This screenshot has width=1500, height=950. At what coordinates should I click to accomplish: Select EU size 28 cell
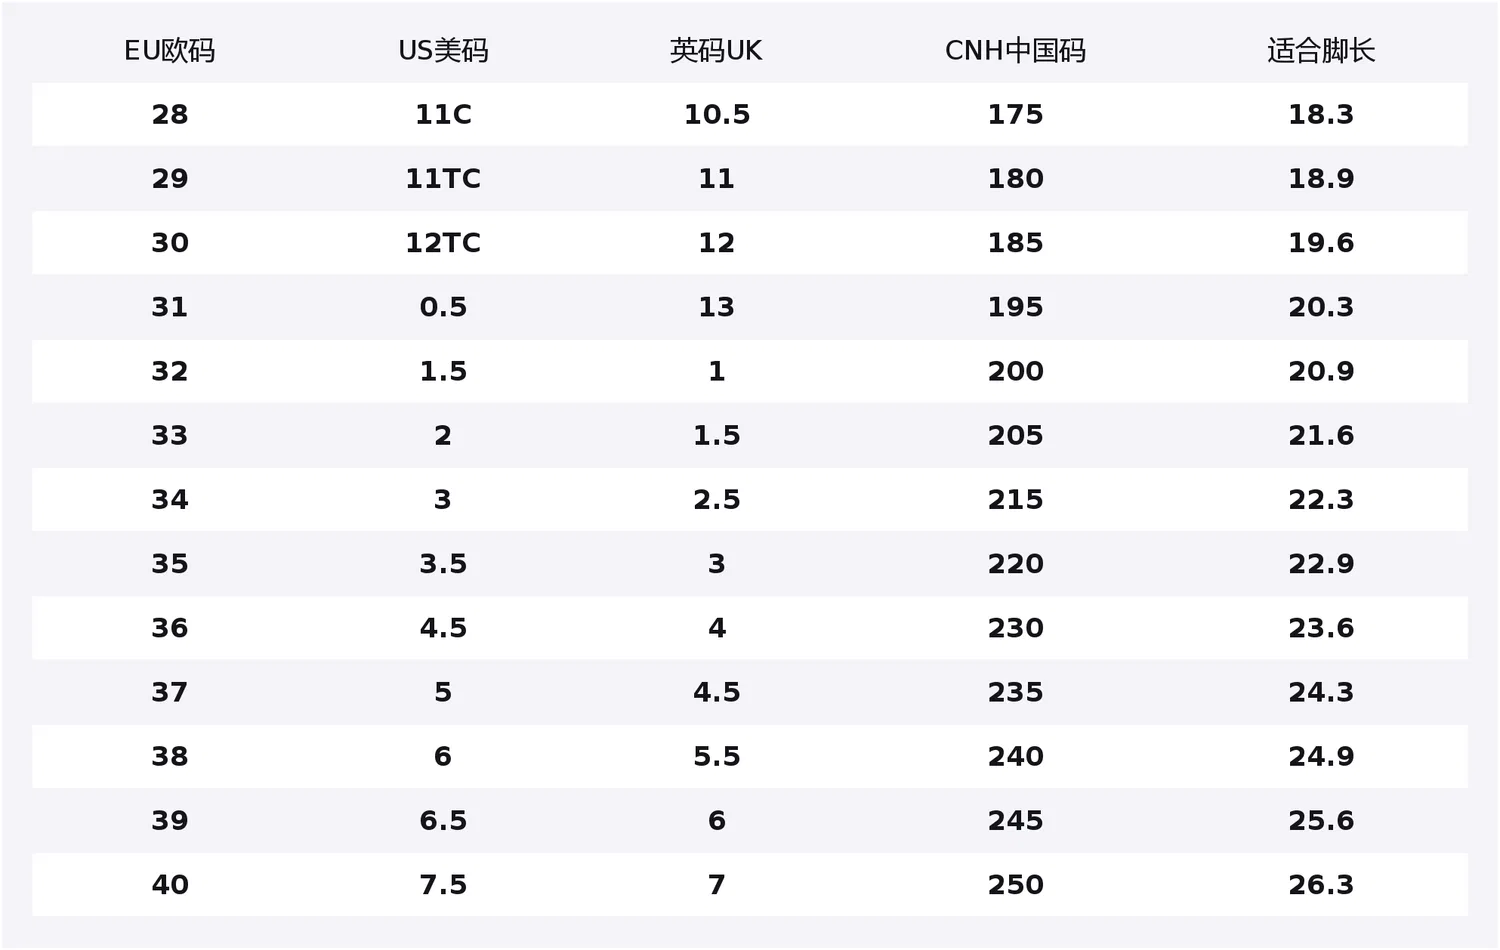pos(170,115)
